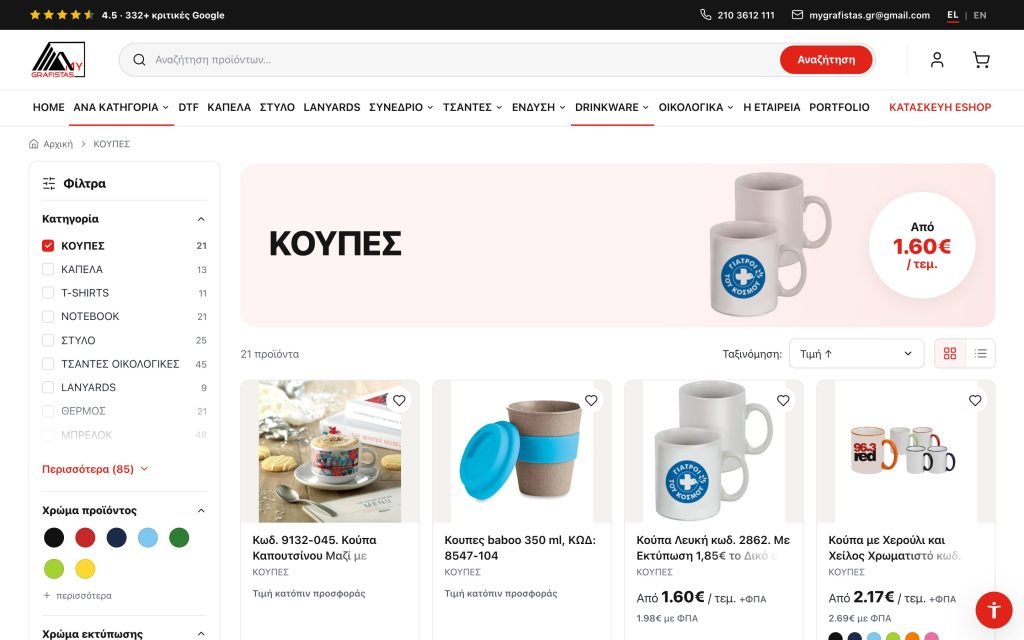Open DRINKWARE dropdown menu
Screen dimensions: 1024x640
point(612,107)
